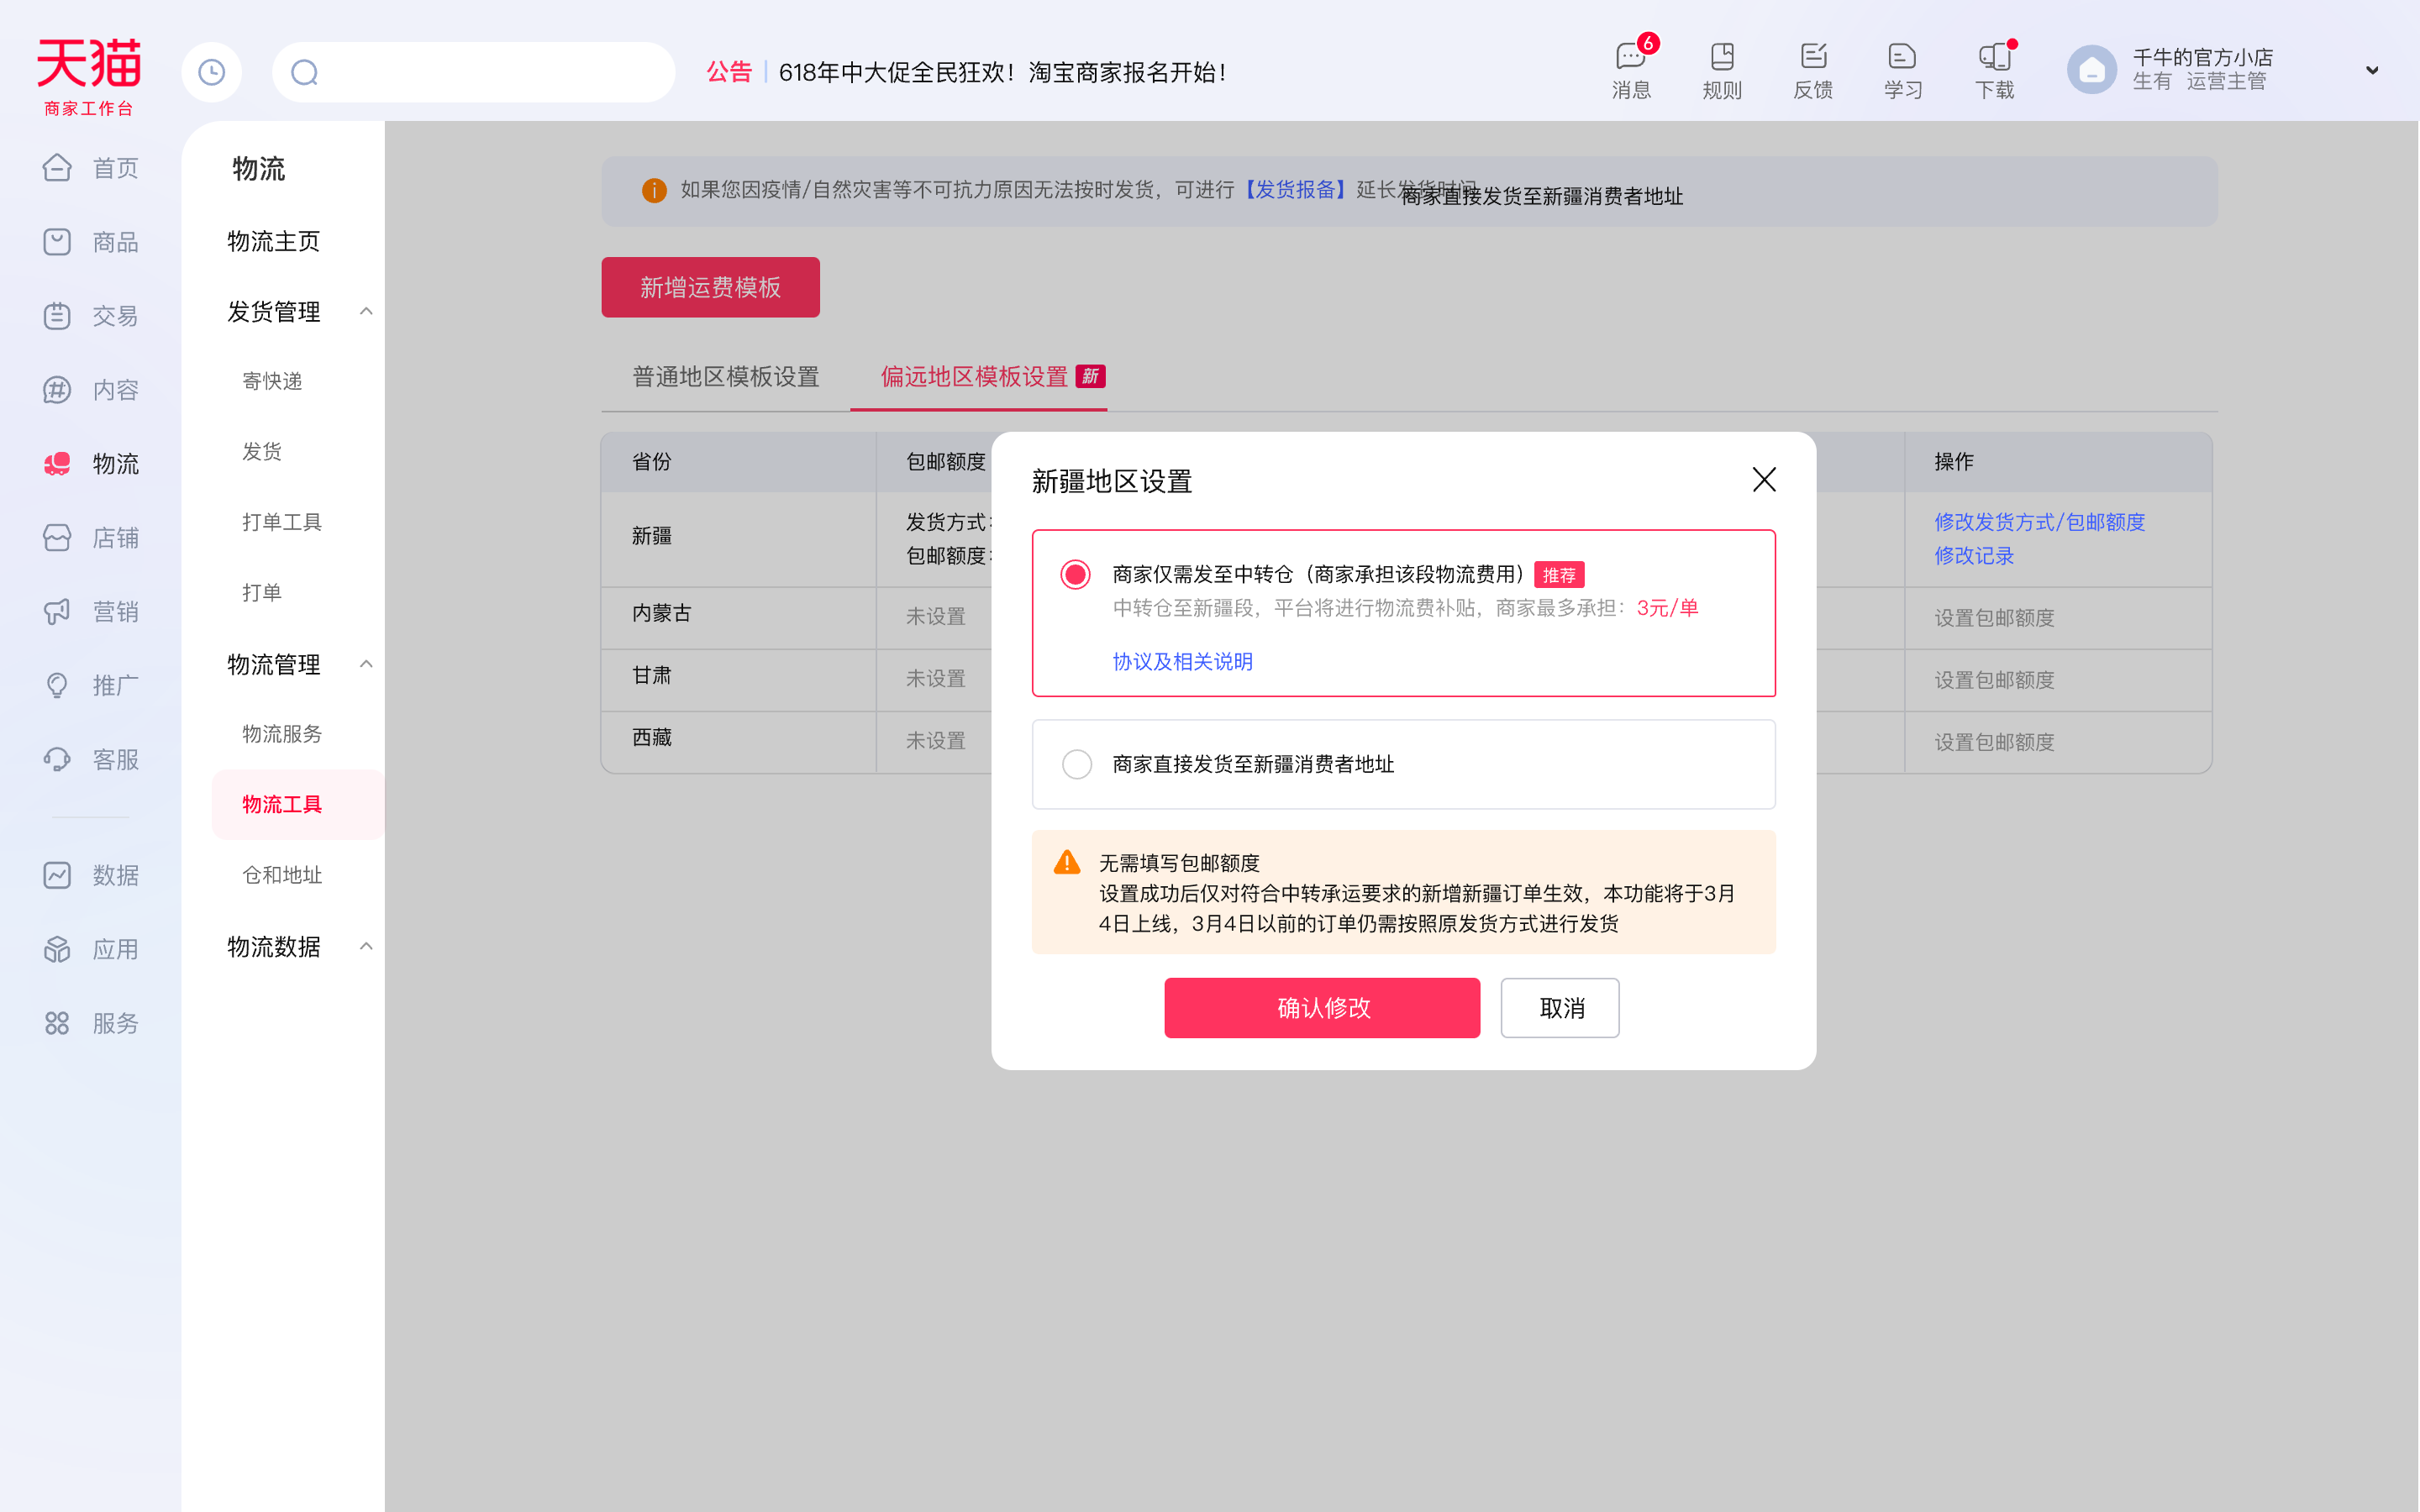This screenshot has width=2420, height=1512.
Task: Click the 确认修改 button
Action: [1322, 1008]
